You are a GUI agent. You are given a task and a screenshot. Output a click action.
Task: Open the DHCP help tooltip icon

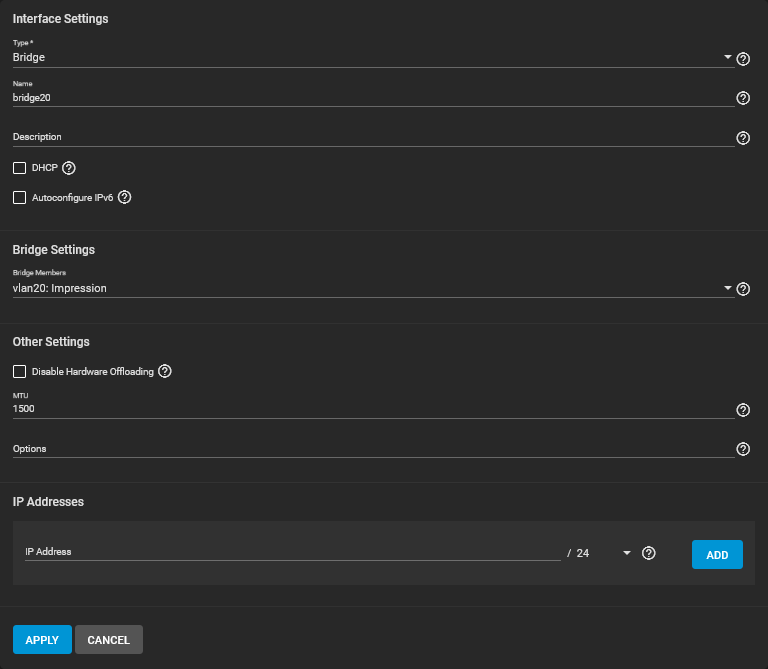tap(69, 168)
